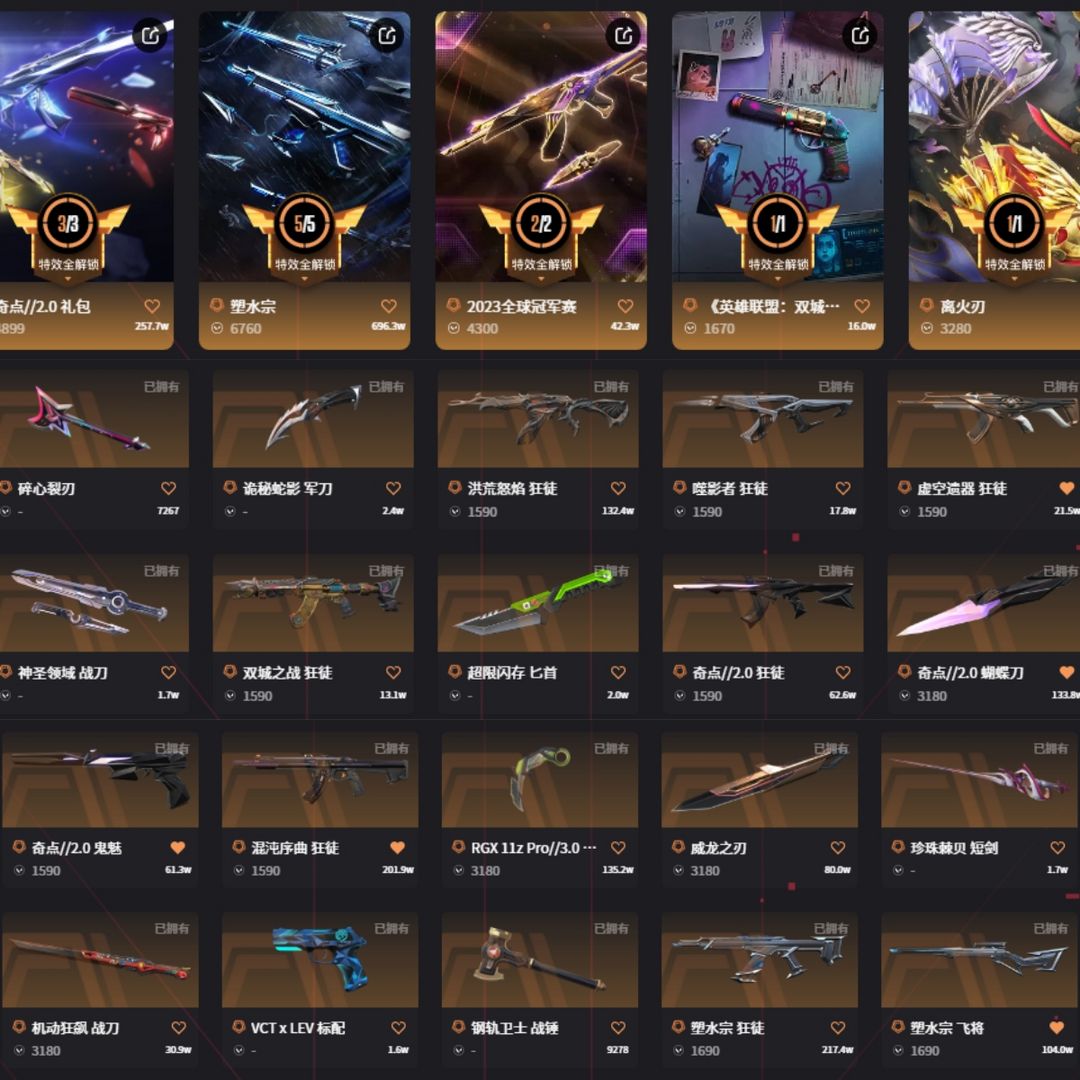The image size is (1080, 1080).
Task: Open share icon on 英雄联盟：双城 card
Action: pyautogui.click(x=860, y=34)
